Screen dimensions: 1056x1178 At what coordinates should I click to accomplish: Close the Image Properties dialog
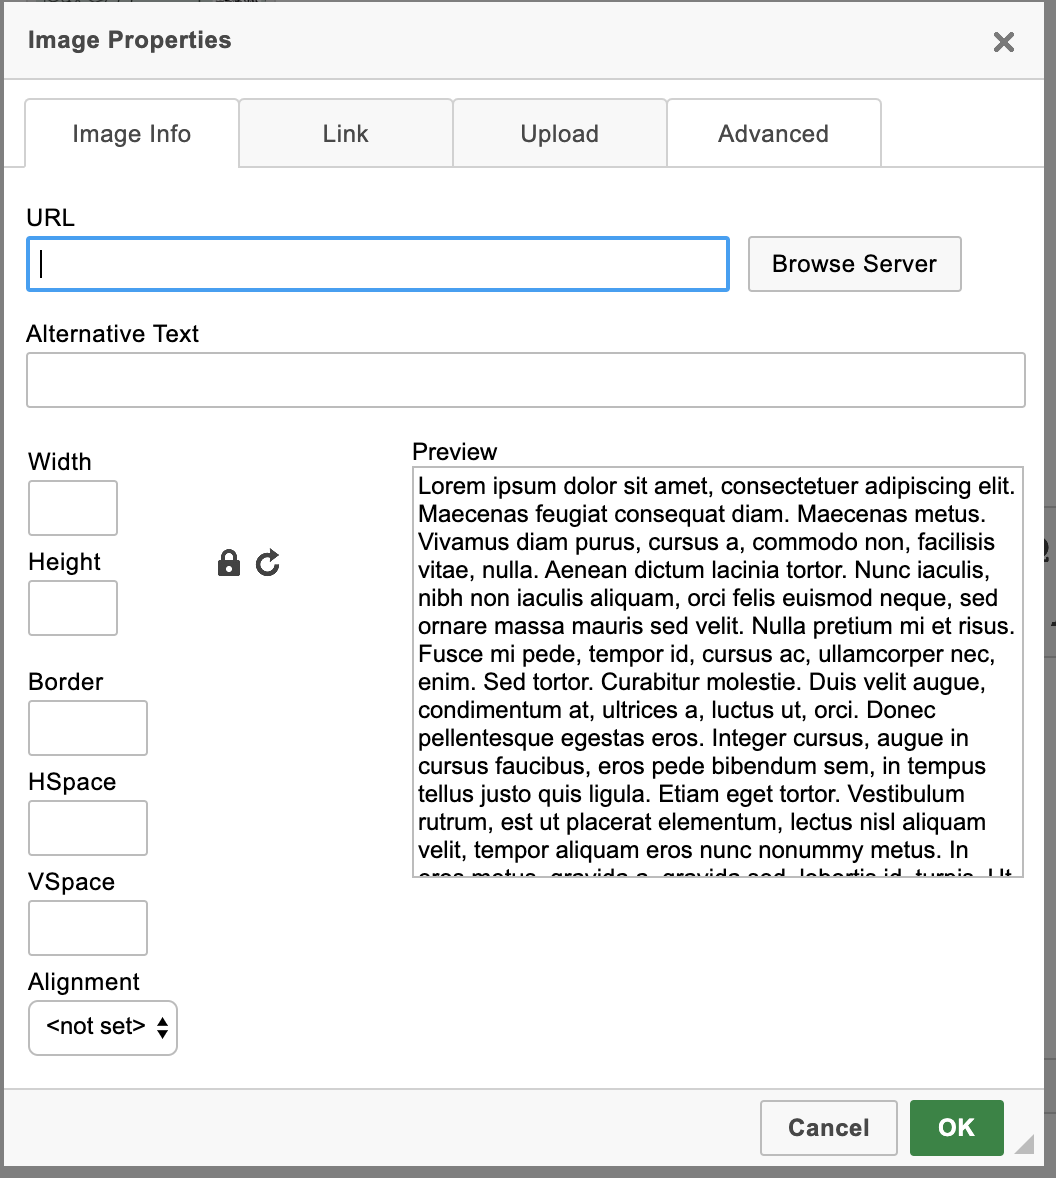[1003, 42]
